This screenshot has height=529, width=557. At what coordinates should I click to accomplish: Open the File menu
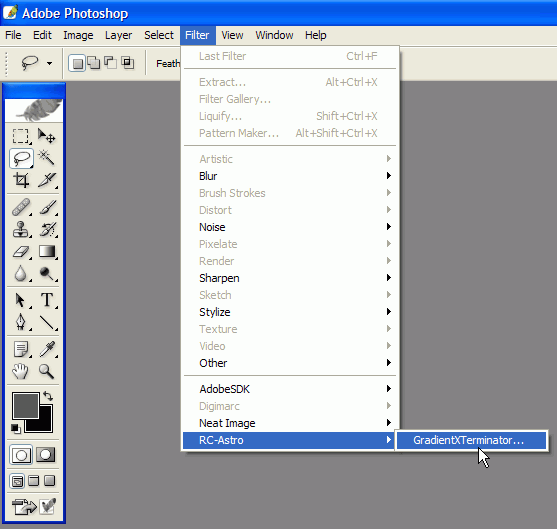pyautogui.click(x=13, y=35)
